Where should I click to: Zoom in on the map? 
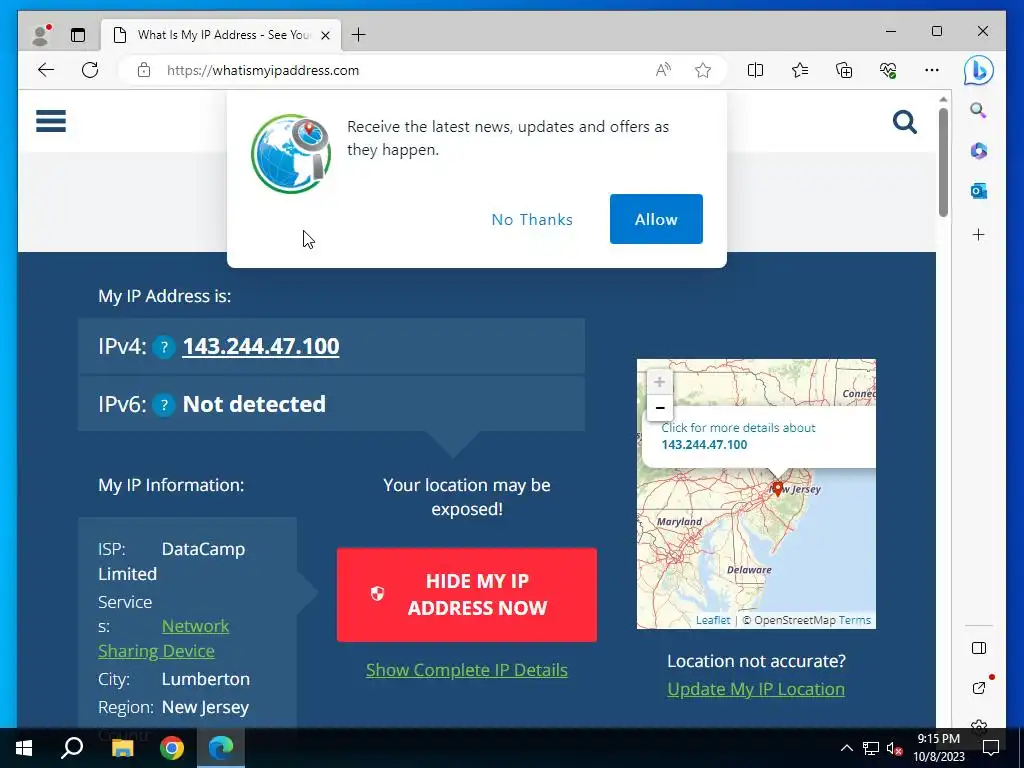coord(660,382)
